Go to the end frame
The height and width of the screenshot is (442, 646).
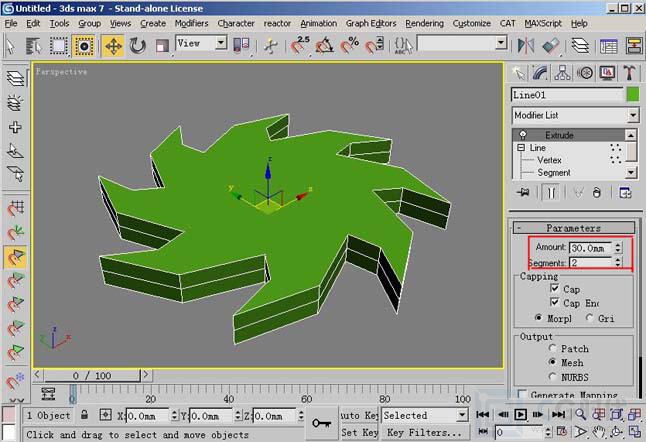[558, 414]
